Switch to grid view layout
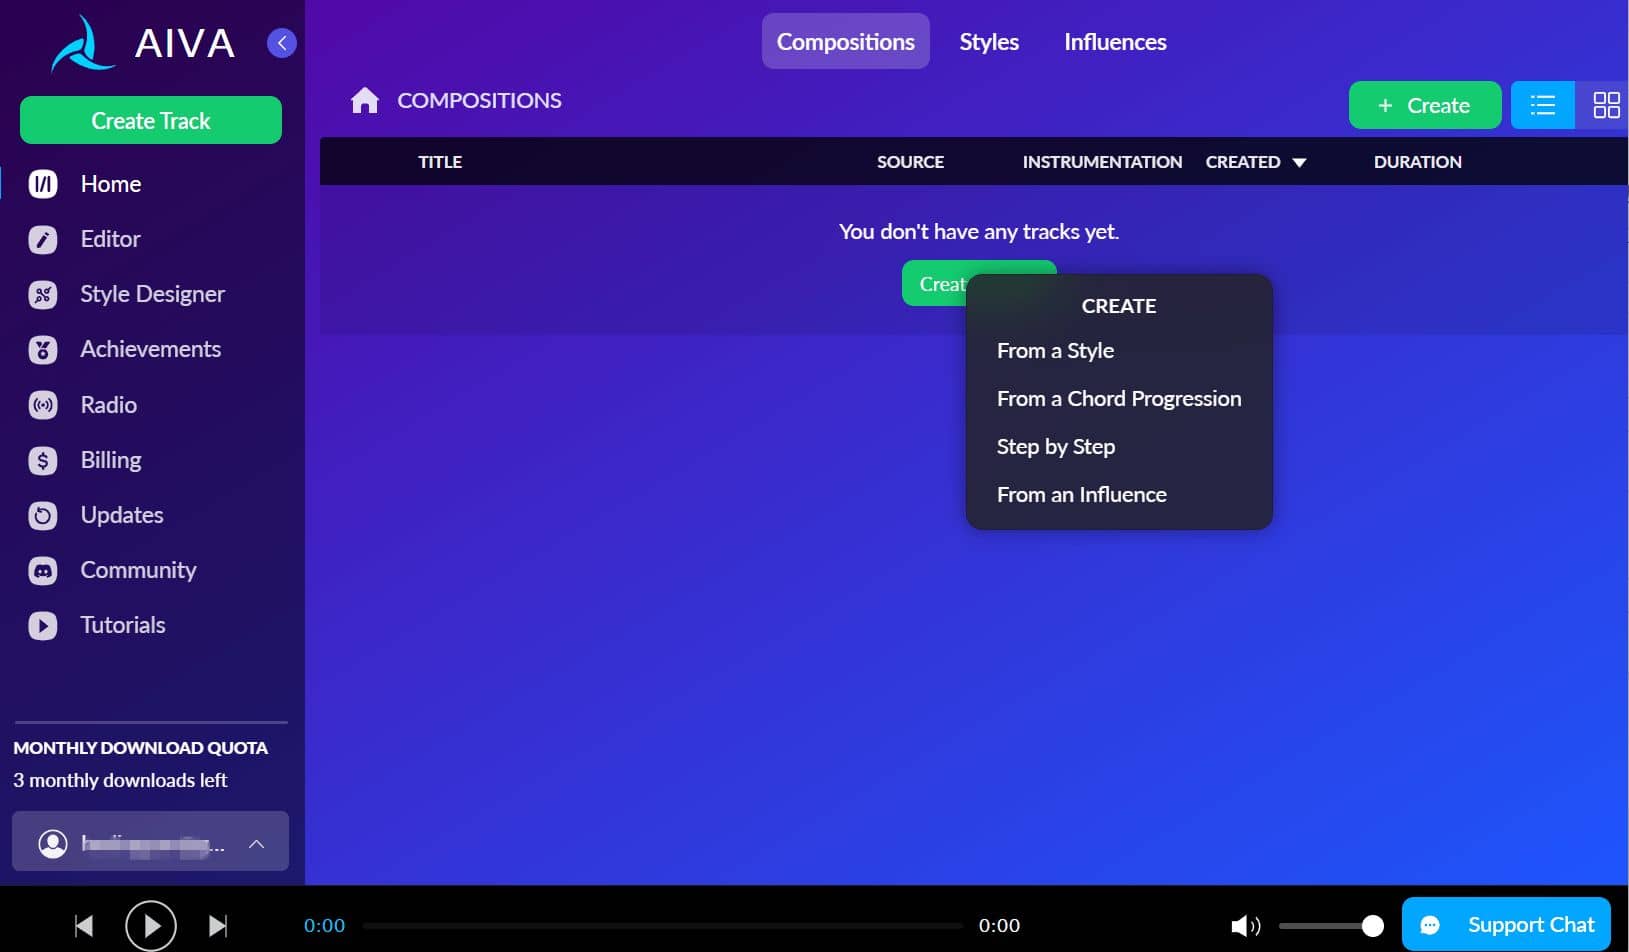Viewport: 1629px width, 952px height. tap(1606, 105)
